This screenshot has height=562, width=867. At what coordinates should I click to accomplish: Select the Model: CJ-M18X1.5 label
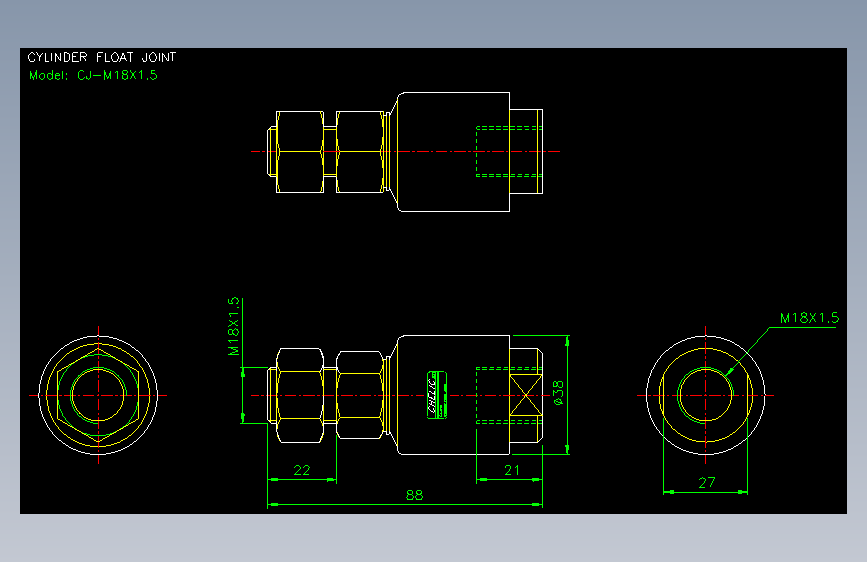[x=93, y=75]
